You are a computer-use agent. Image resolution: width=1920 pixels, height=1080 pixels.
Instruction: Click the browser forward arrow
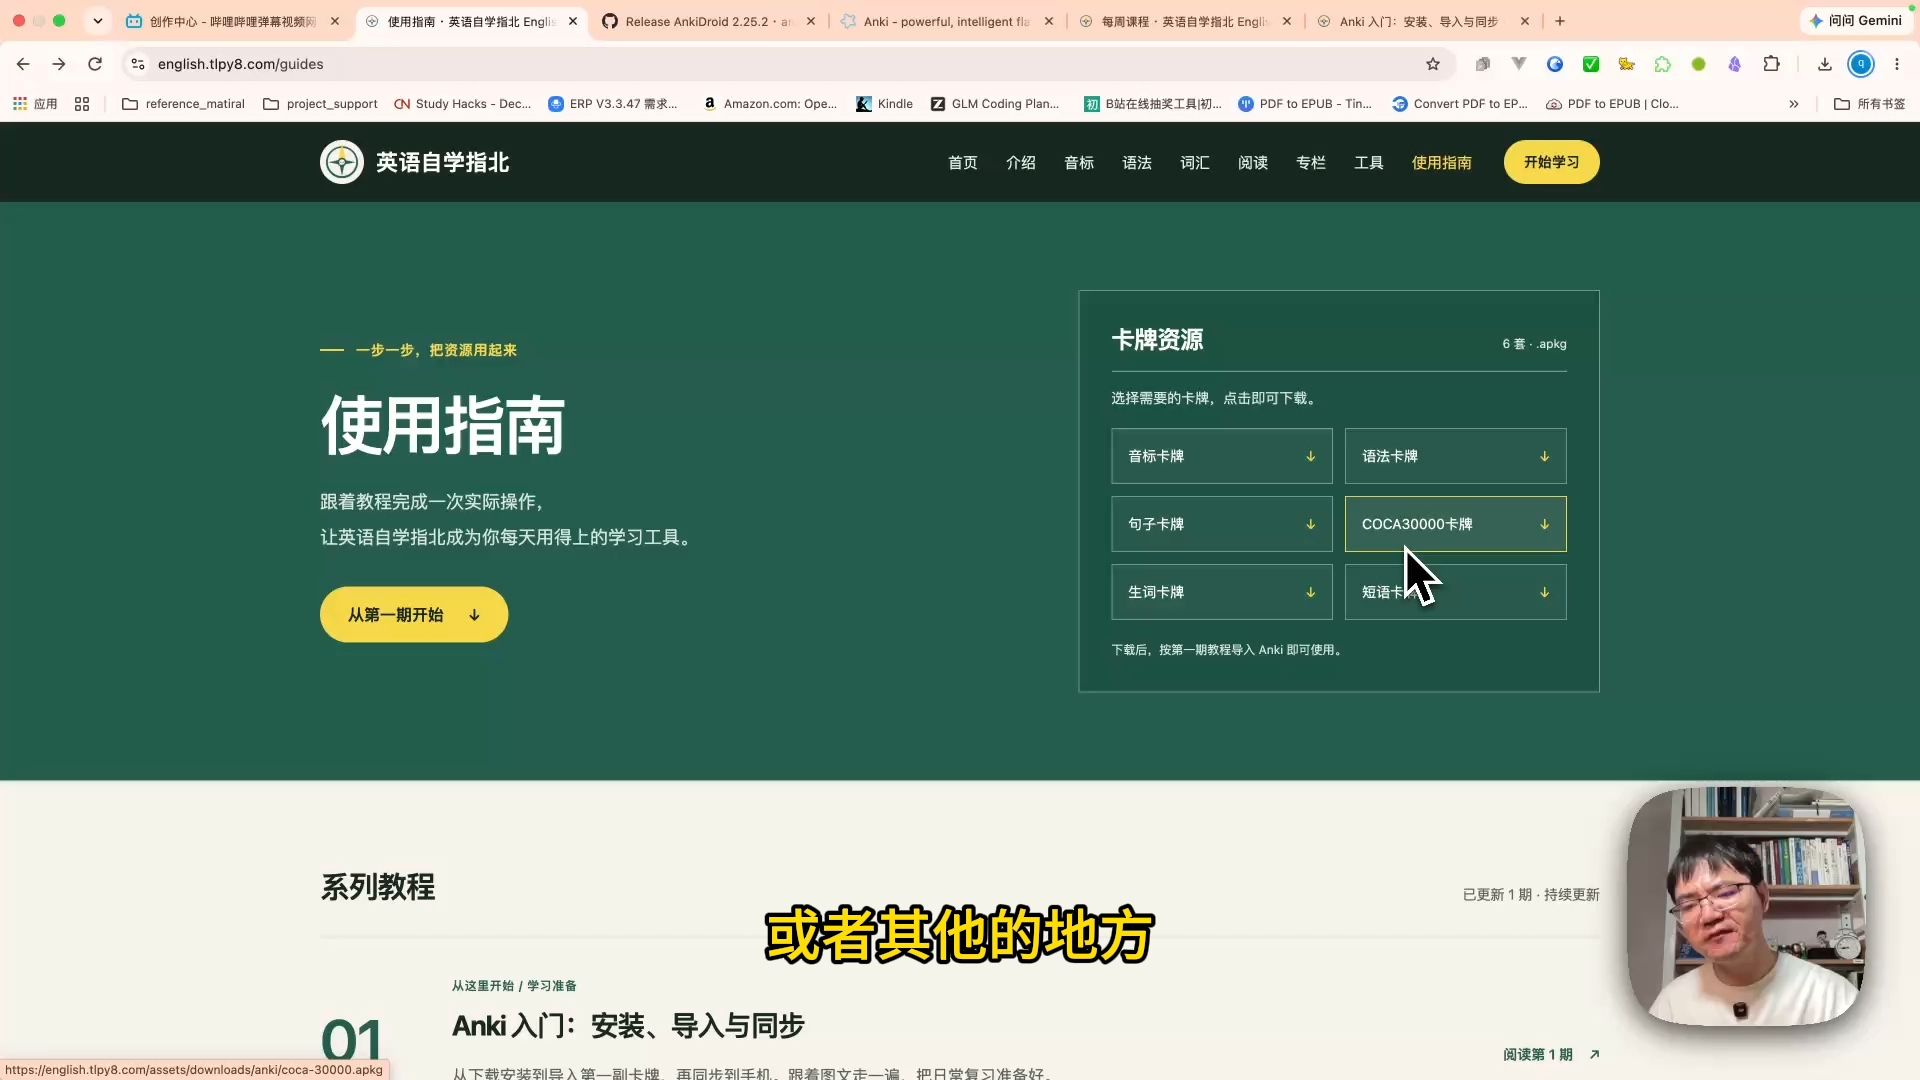59,64
